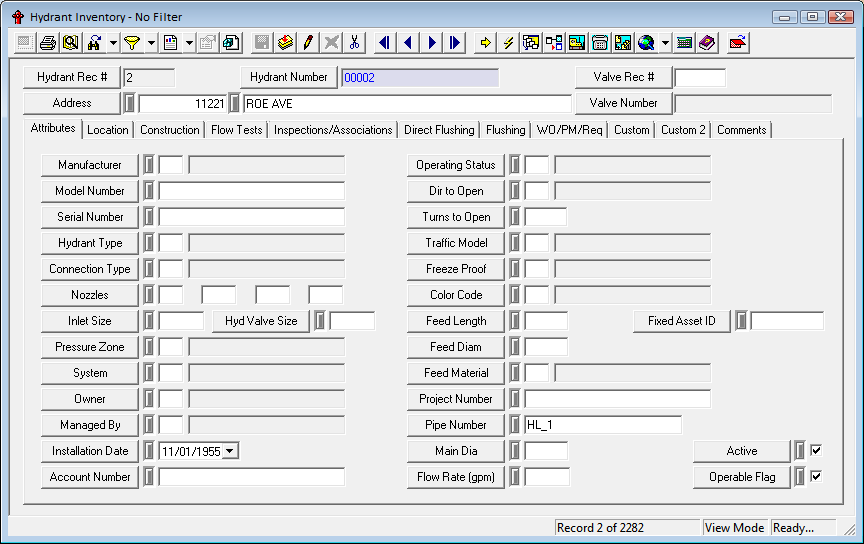Screen dimensions: 864x544
Task: Toggle the Active checkbox
Action: tap(816, 451)
